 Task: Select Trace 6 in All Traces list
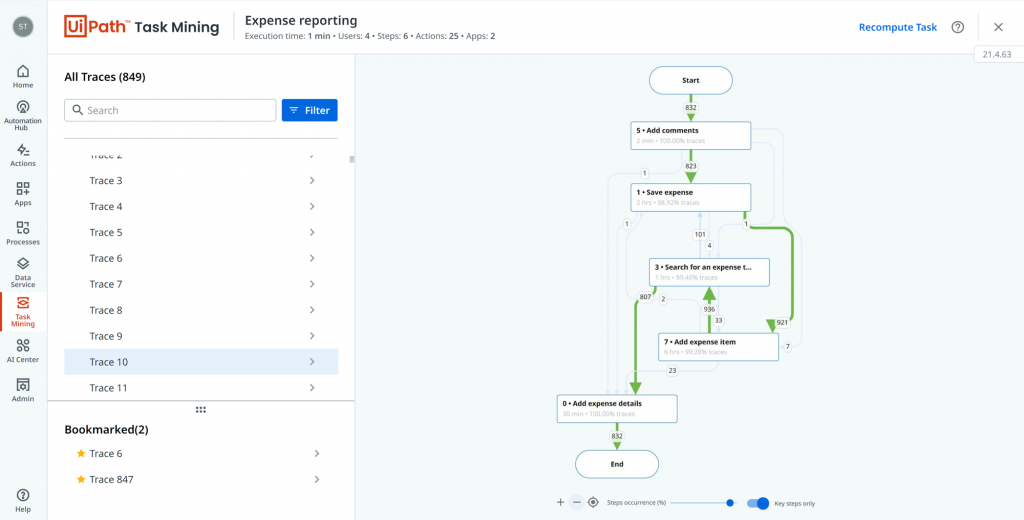click(201, 258)
